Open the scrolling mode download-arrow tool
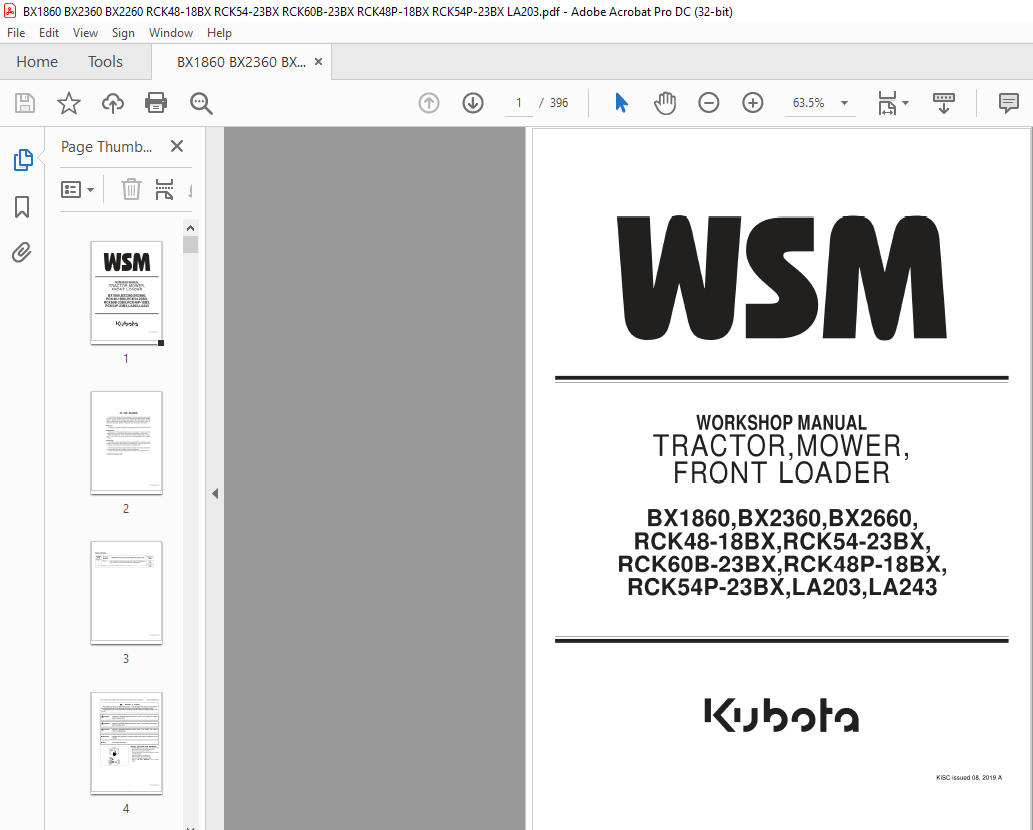Screen dimensions: 1033x830 [x=943, y=103]
